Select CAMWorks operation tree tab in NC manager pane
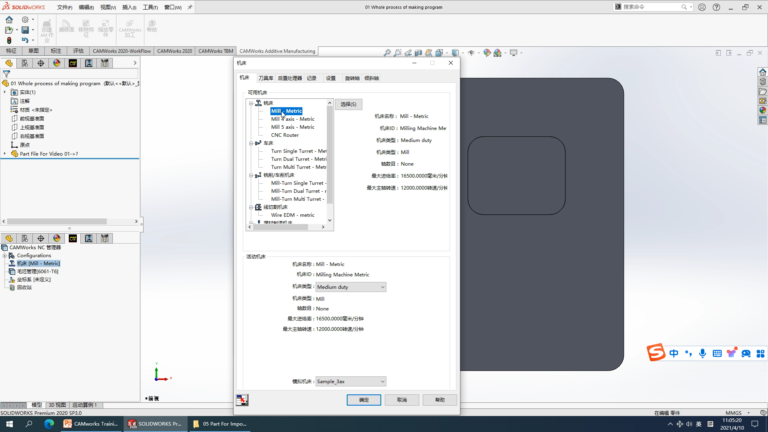Screen dimensions: 768x432 pos(89,239)
